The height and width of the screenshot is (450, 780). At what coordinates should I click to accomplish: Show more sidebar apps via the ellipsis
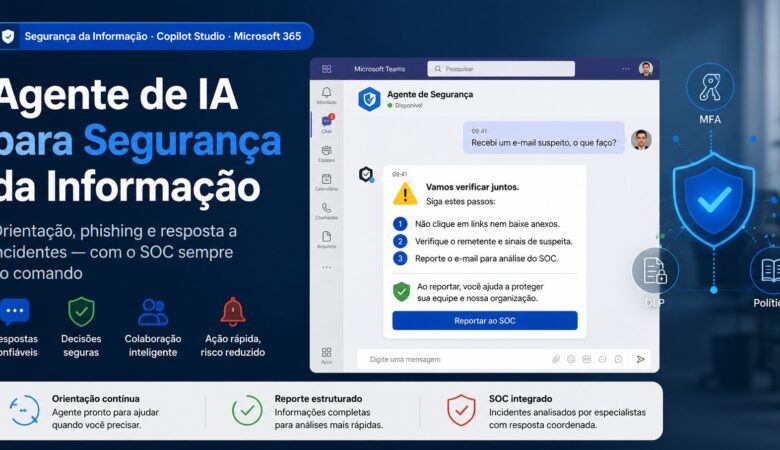[326, 268]
